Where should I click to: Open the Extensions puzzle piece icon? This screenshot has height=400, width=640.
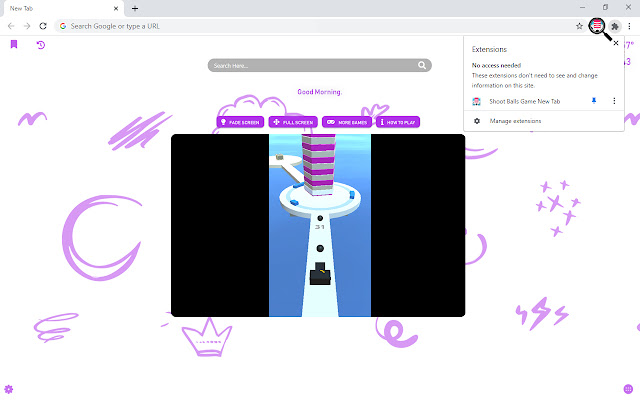click(615, 26)
